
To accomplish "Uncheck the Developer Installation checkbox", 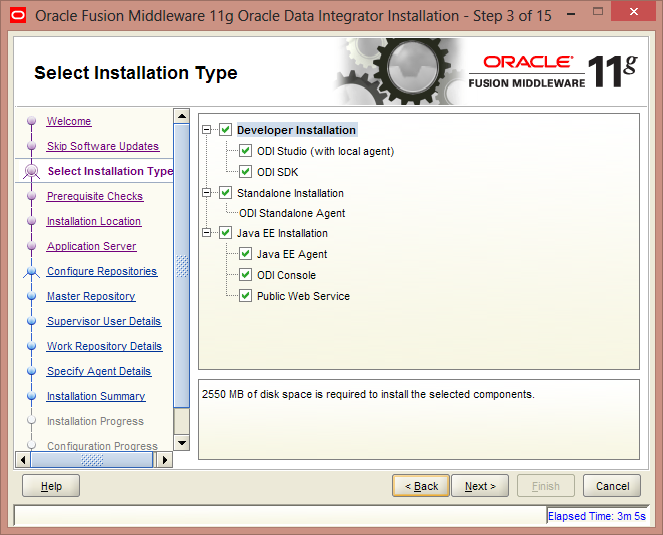I will [226, 130].
